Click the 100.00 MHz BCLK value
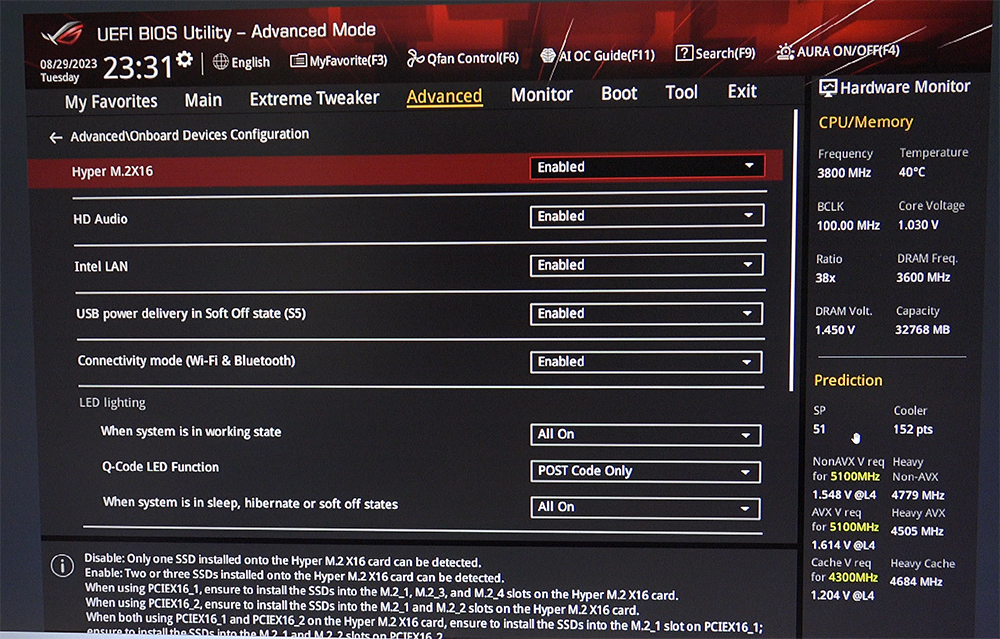The width and height of the screenshot is (1000, 639). (x=848, y=226)
